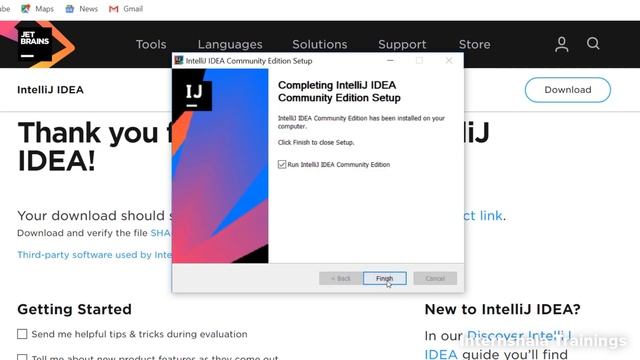Click the 'Click Finish to close Setup.' text

pyautogui.click(x=316, y=142)
